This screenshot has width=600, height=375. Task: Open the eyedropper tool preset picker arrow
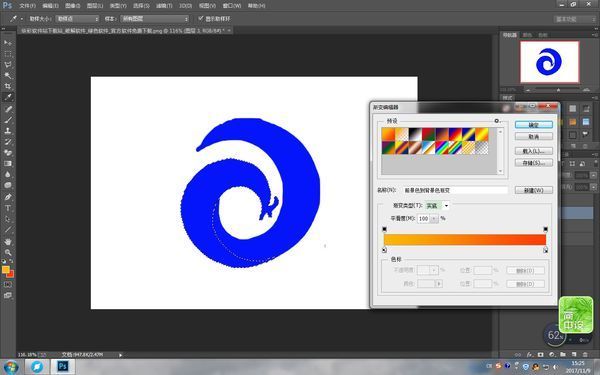pyautogui.click(x=21, y=18)
